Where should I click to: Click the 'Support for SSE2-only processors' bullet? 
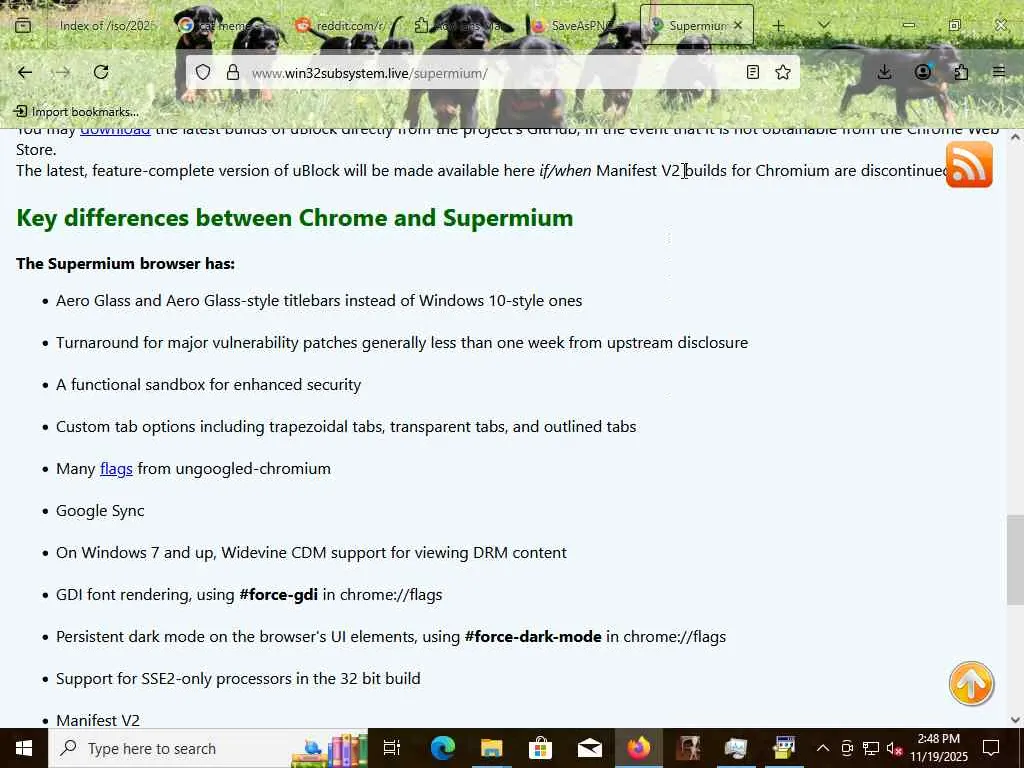(x=238, y=679)
